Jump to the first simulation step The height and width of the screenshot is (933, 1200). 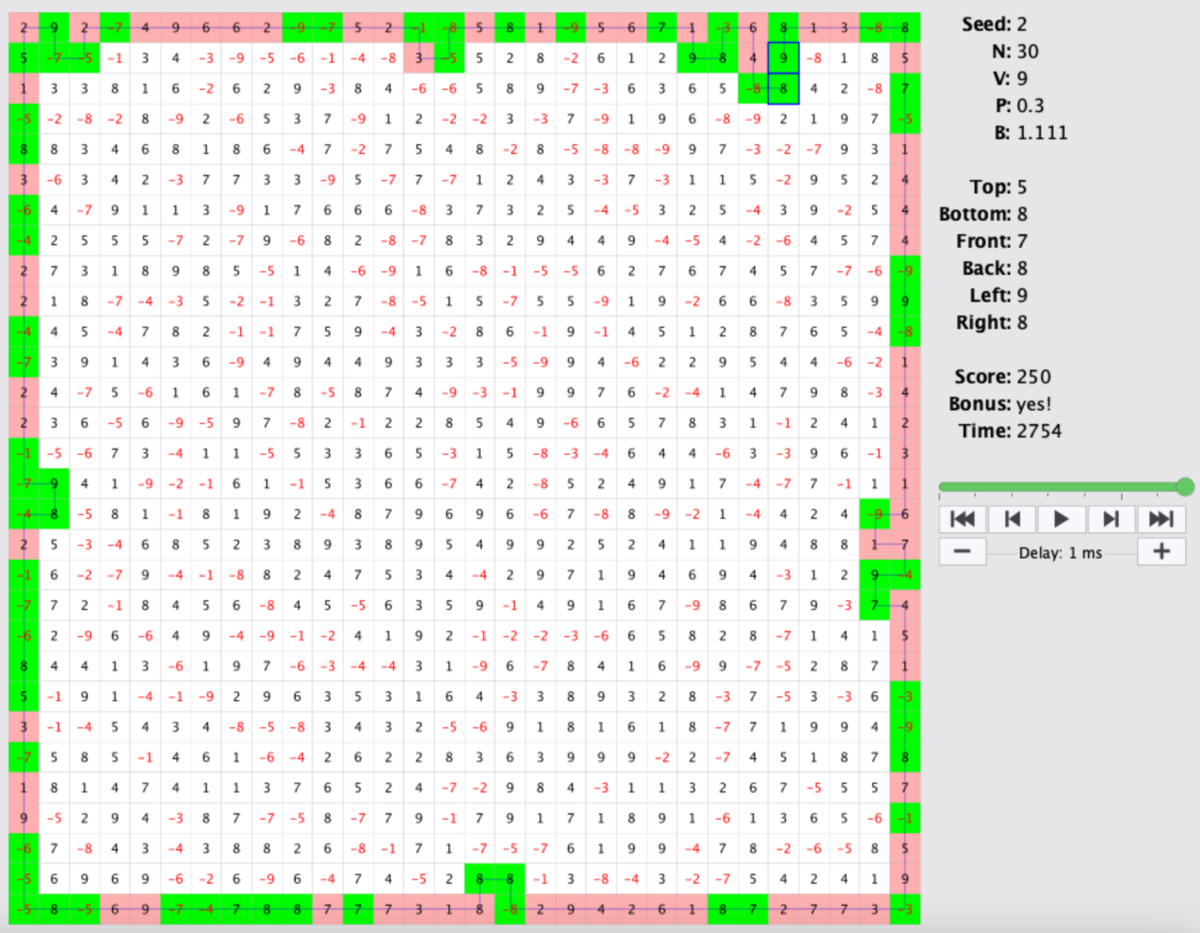pos(962,518)
